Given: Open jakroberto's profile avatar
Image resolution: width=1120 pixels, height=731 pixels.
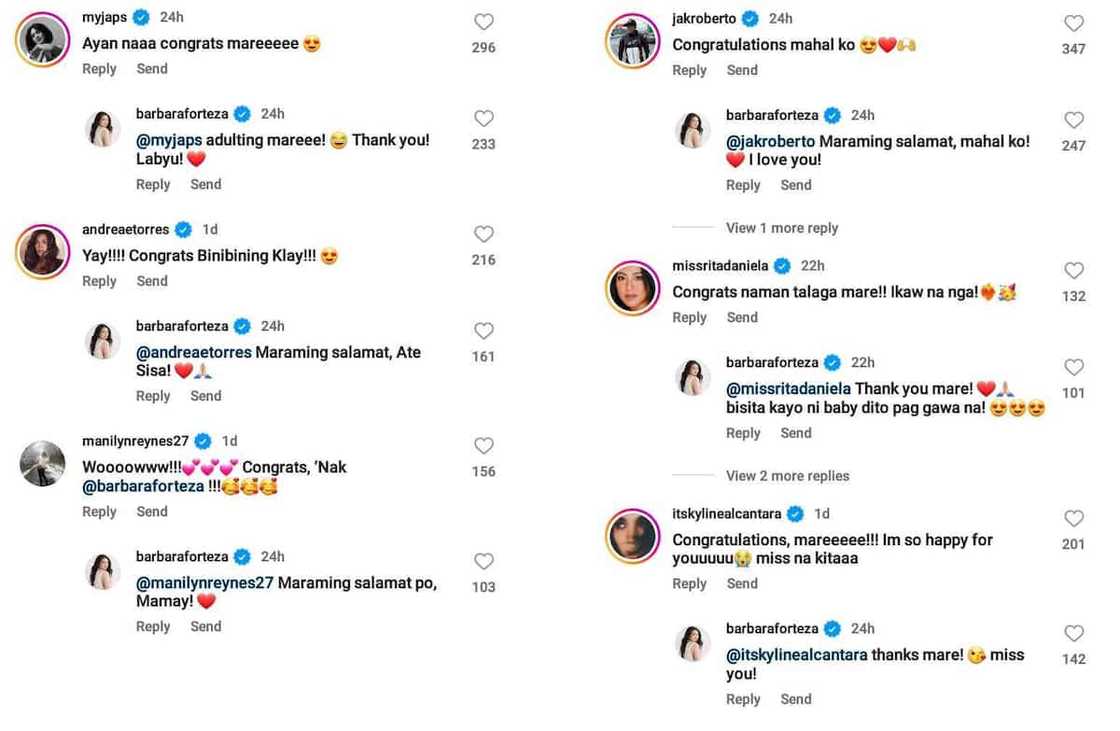Looking at the screenshot, I should 632,41.
